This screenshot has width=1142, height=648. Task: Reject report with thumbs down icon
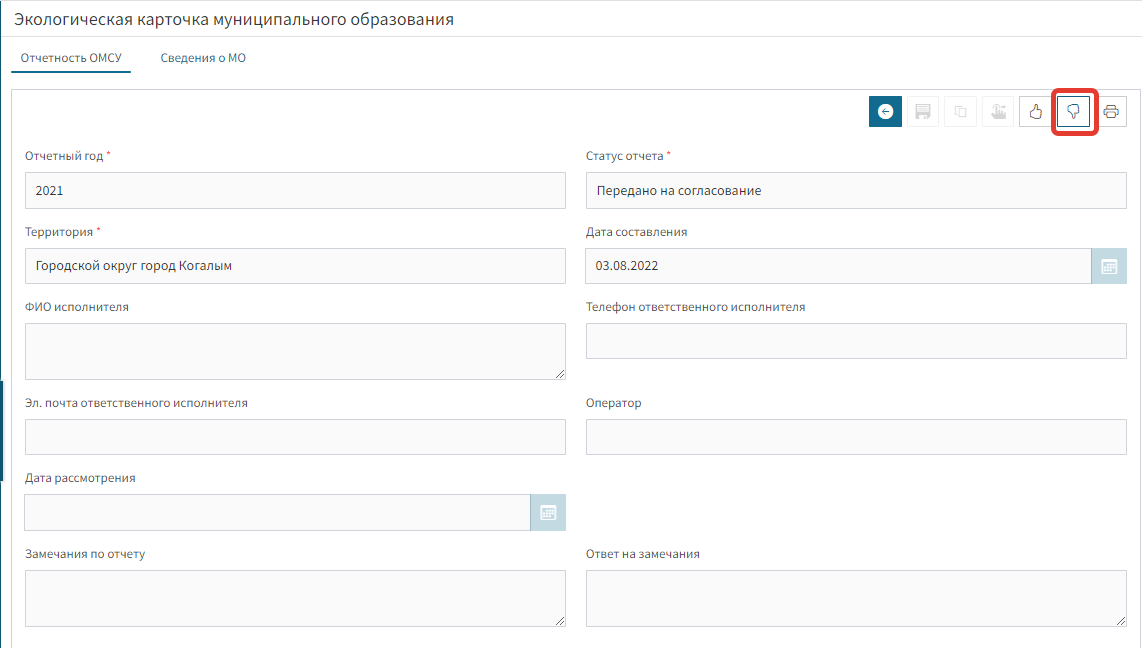coord(1074,112)
